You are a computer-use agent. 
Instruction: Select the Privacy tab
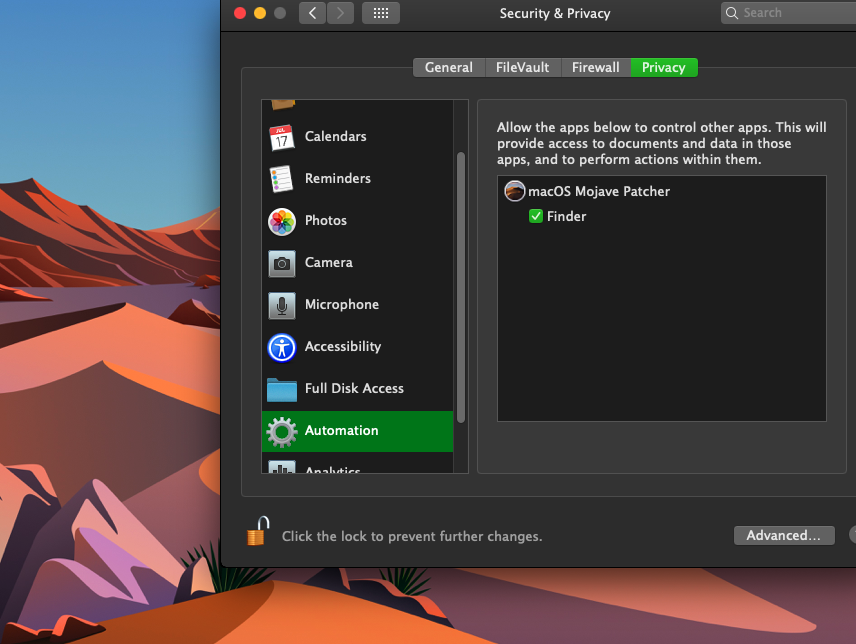pyautogui.click(x=663, y=68)
